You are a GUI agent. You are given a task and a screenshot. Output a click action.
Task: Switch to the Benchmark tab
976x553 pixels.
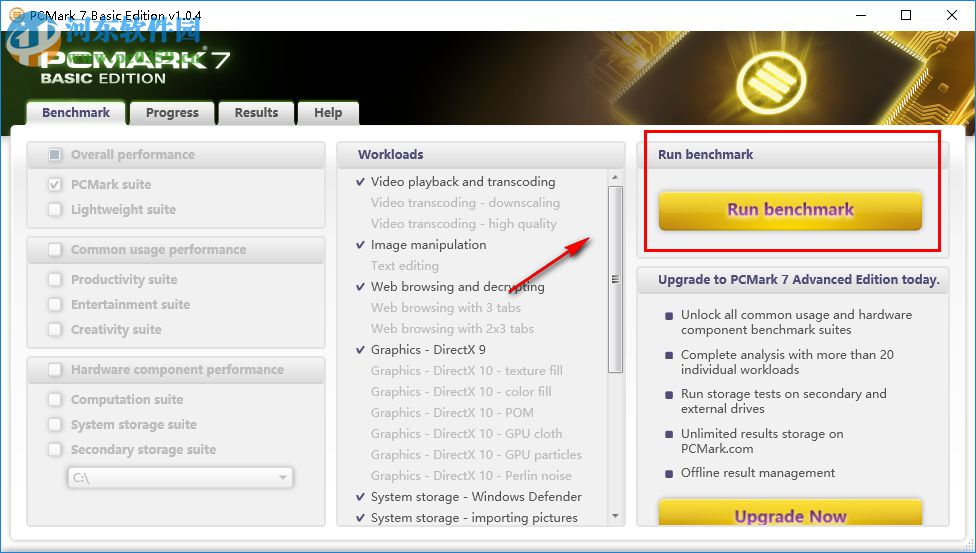tap(76, 113)
